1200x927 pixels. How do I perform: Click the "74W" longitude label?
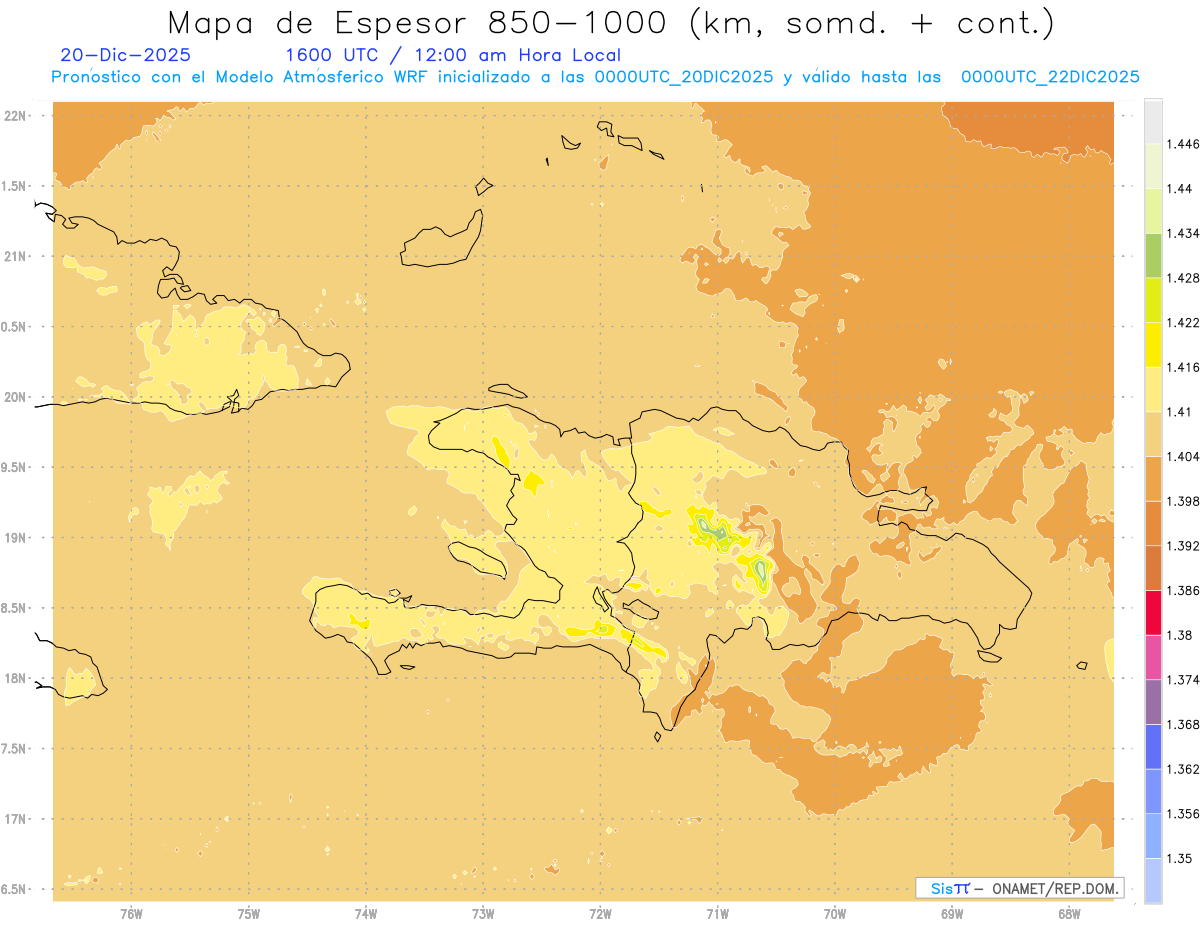point(366,914)
